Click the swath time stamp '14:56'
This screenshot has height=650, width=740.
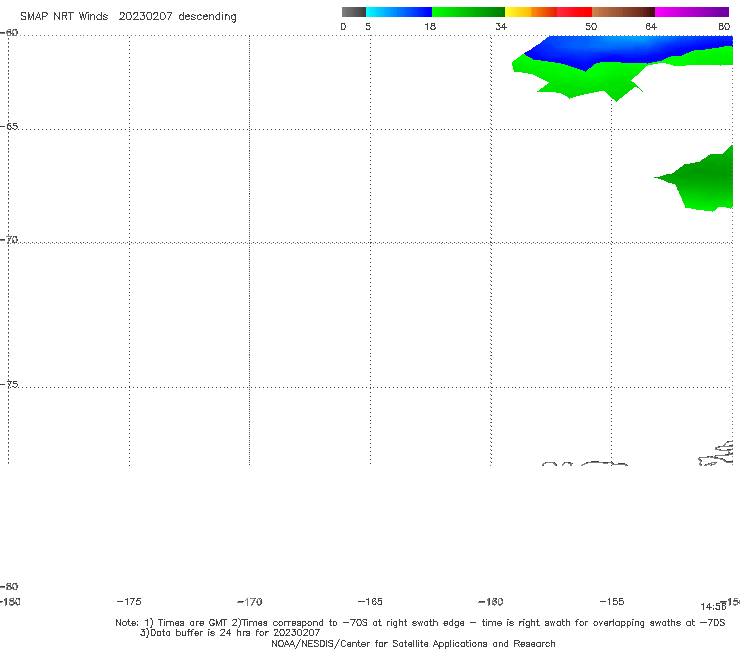713,607
